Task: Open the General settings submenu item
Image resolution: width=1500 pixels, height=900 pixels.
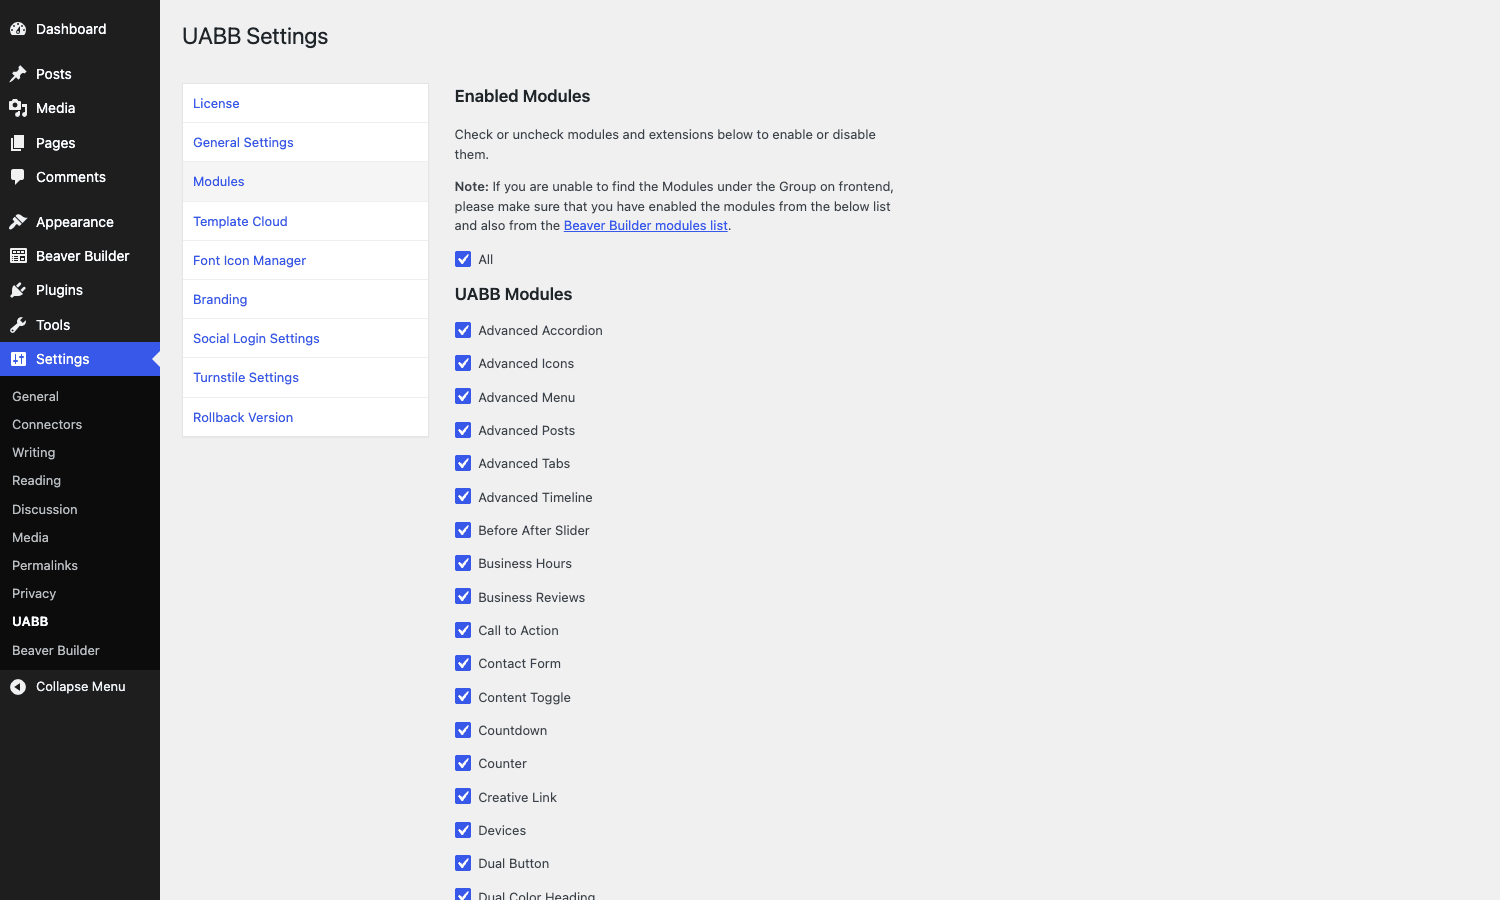Action: tap(80, 396)
